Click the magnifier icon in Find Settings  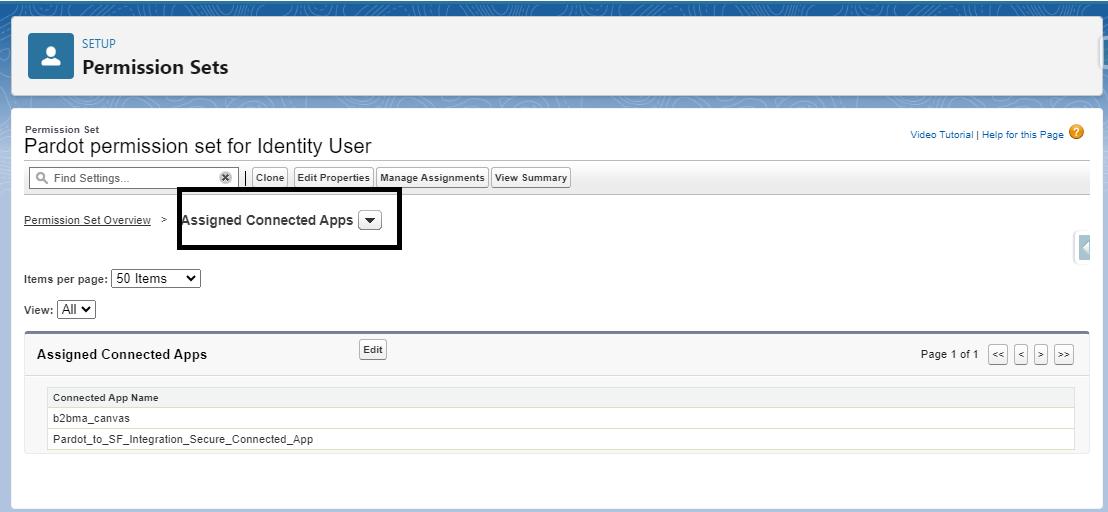click(42, 178)
